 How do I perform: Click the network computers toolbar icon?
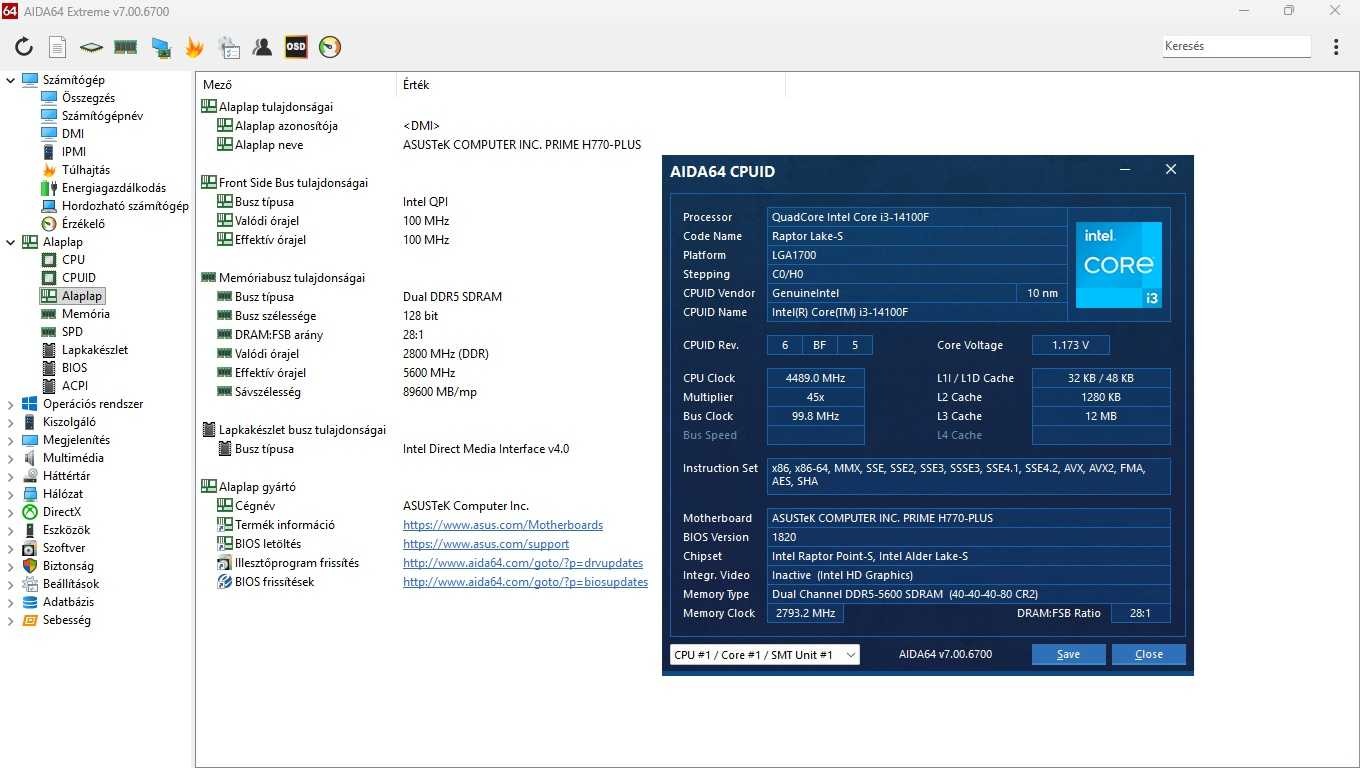click(x=160, y=47)
